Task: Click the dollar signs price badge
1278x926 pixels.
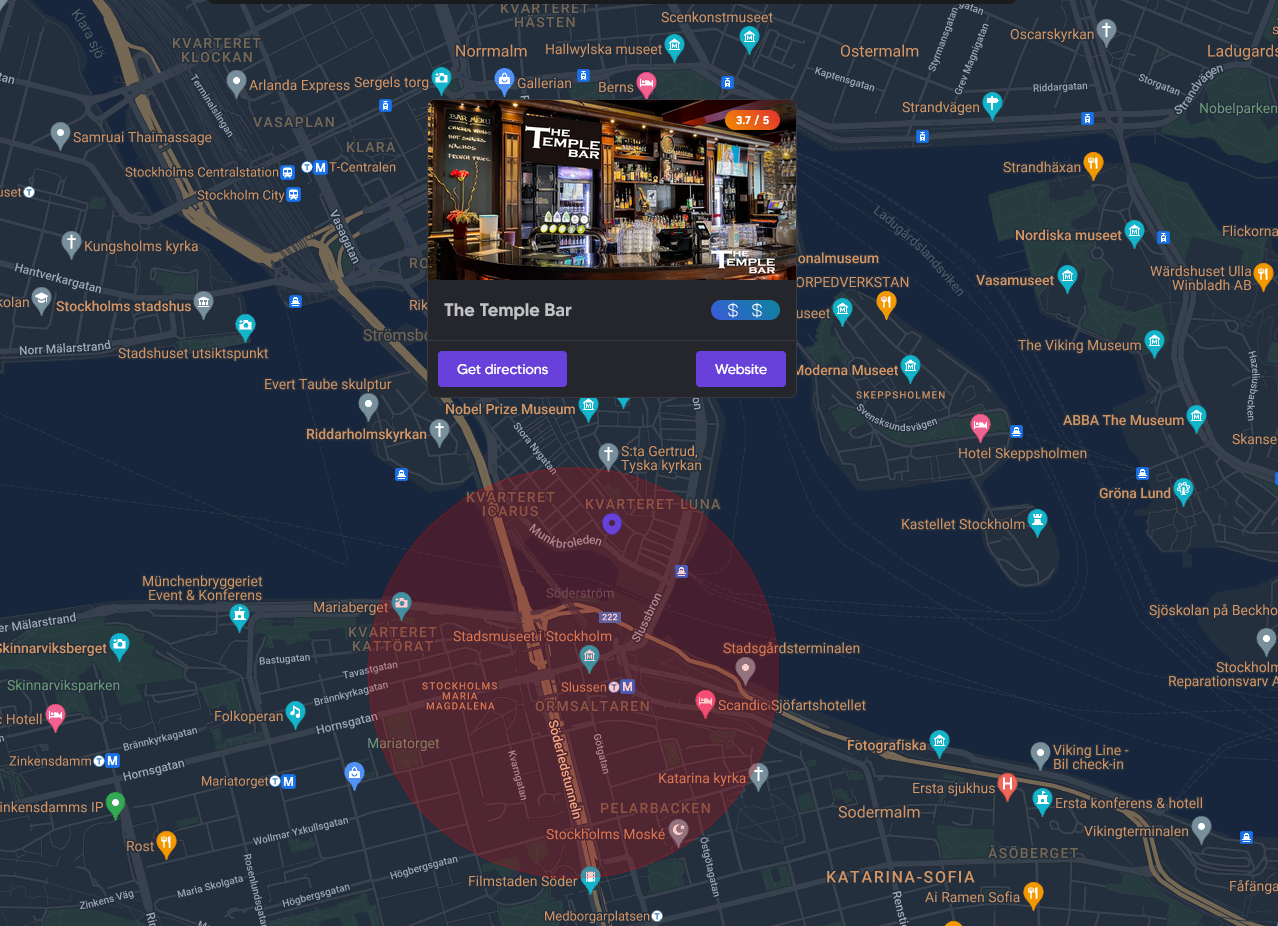Action: (745, 310)
